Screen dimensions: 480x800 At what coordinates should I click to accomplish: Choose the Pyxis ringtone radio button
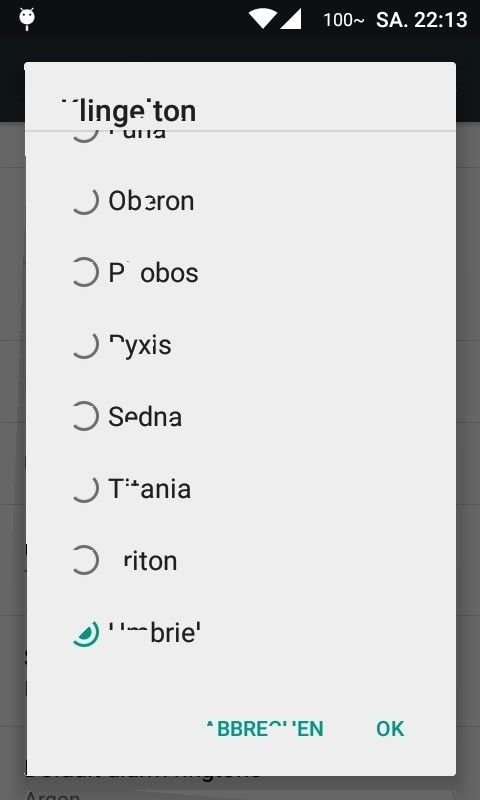coord(85,345)
